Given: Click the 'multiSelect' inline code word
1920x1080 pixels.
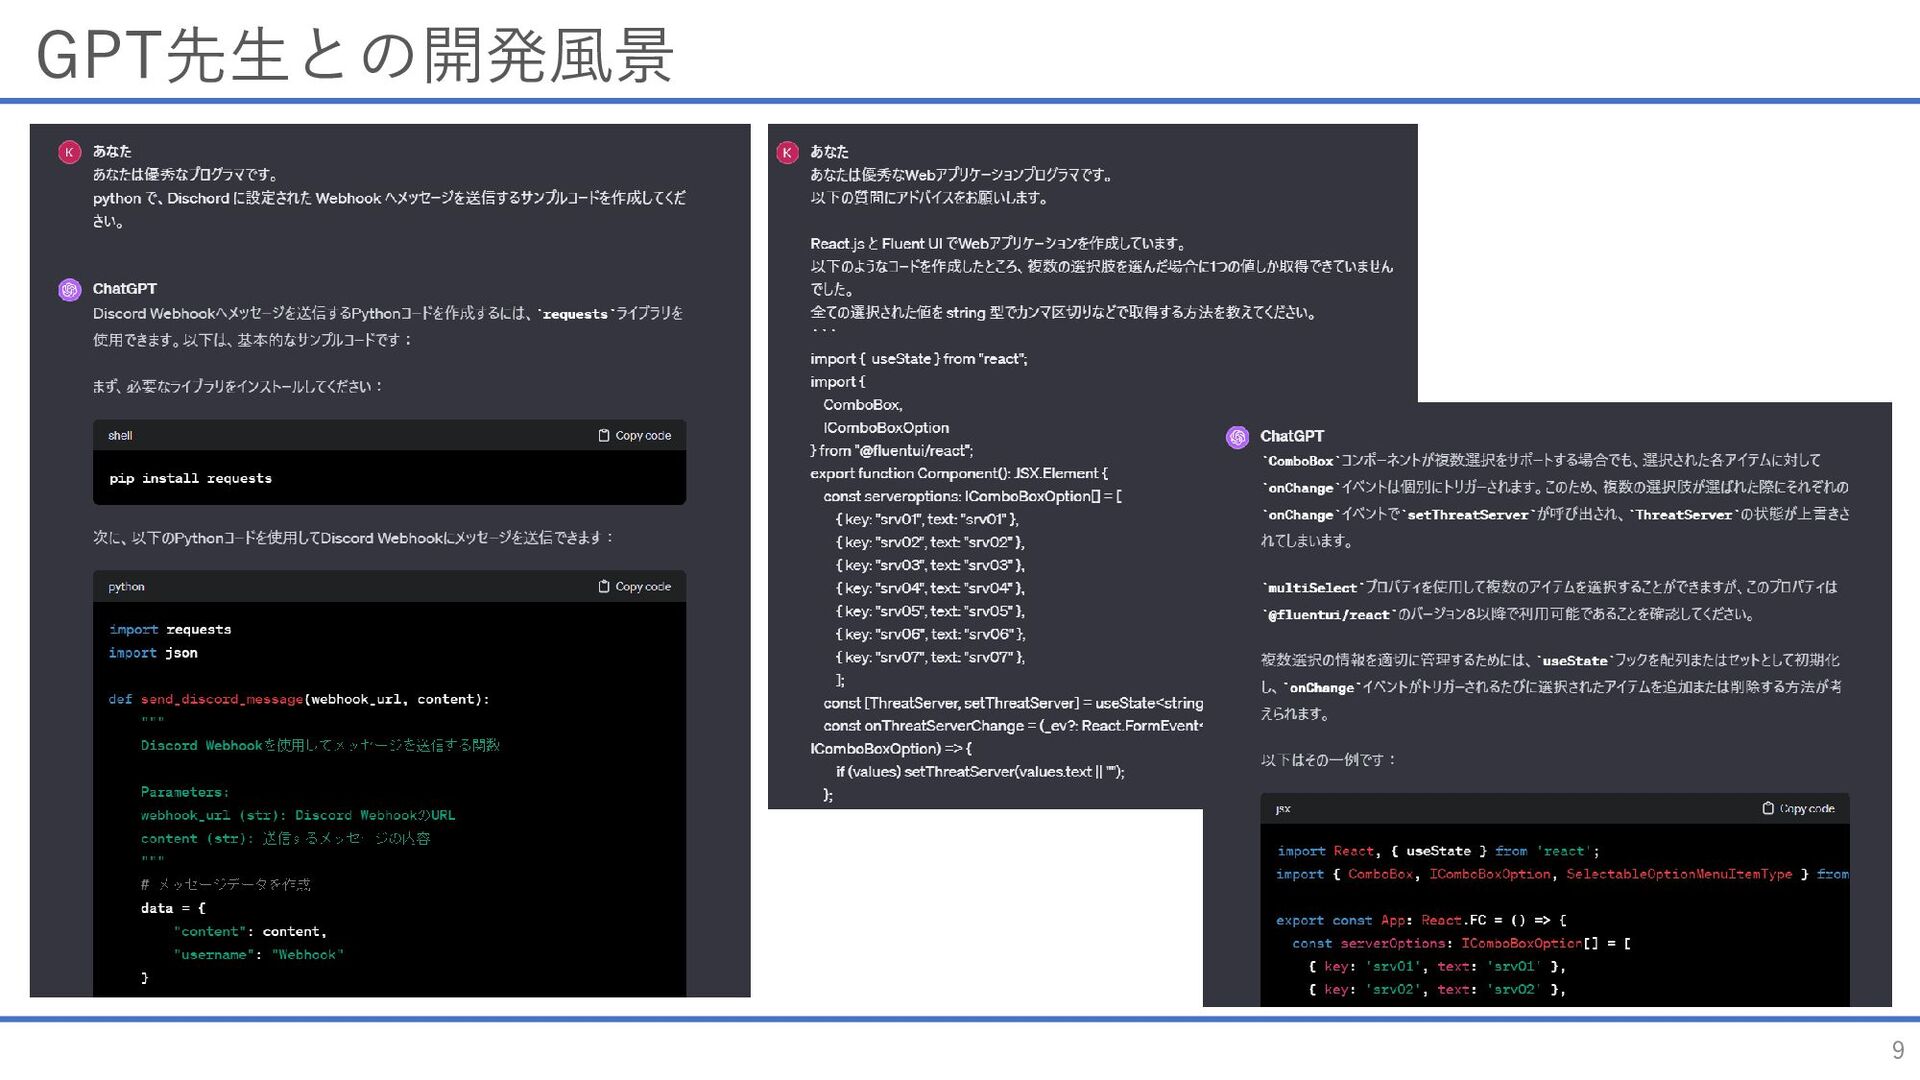Looking at the screenshot, I should pyautogui.click(x=1312, y=588).
